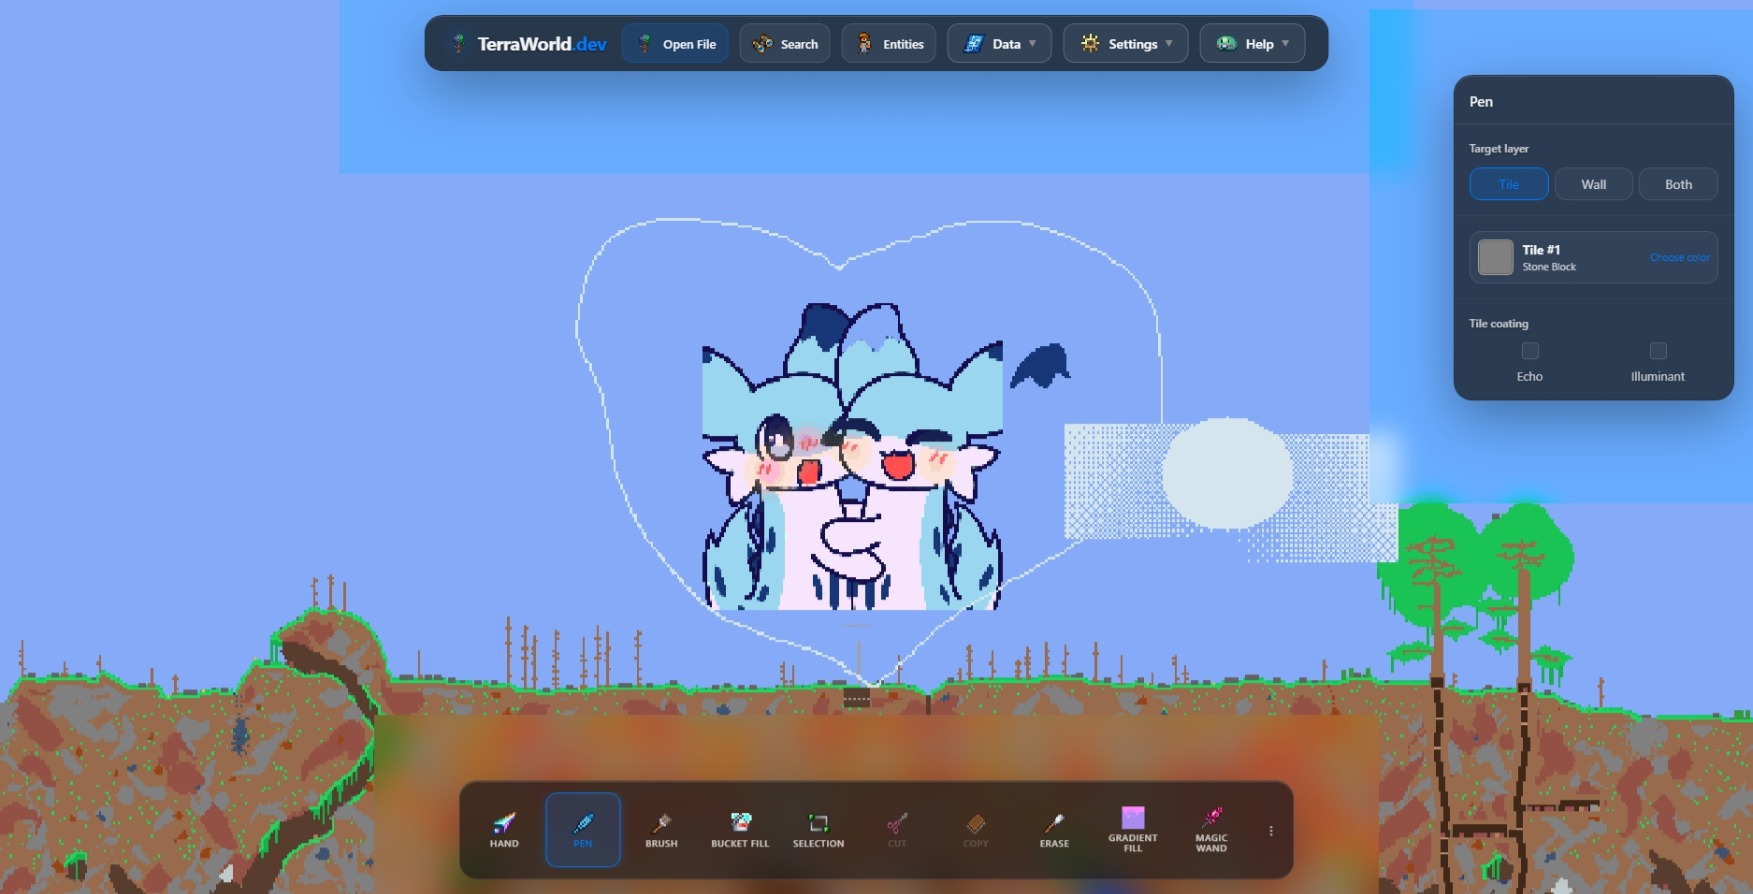Select the Brush tool

661,830
